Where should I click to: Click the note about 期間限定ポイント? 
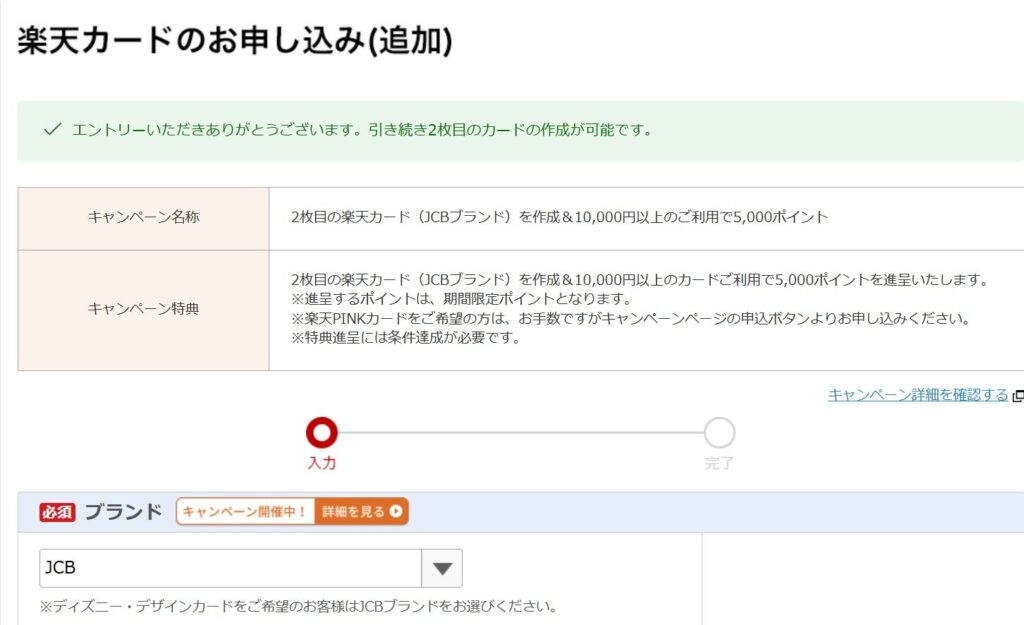coord(462,299)
